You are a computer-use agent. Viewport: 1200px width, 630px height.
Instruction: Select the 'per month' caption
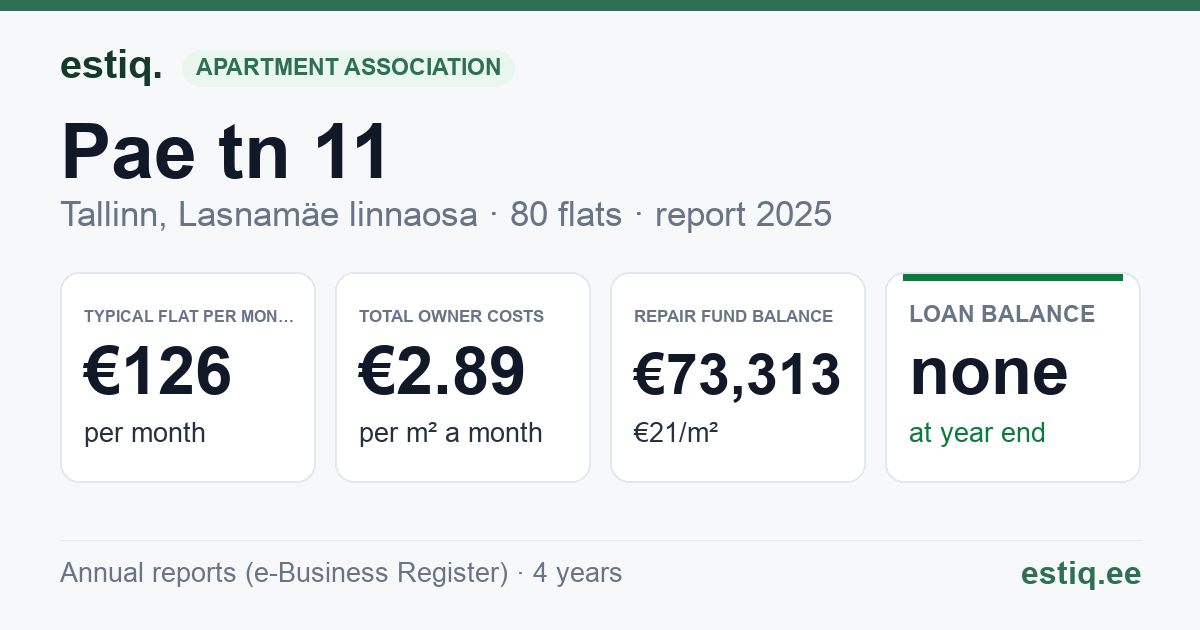(145, 433)
